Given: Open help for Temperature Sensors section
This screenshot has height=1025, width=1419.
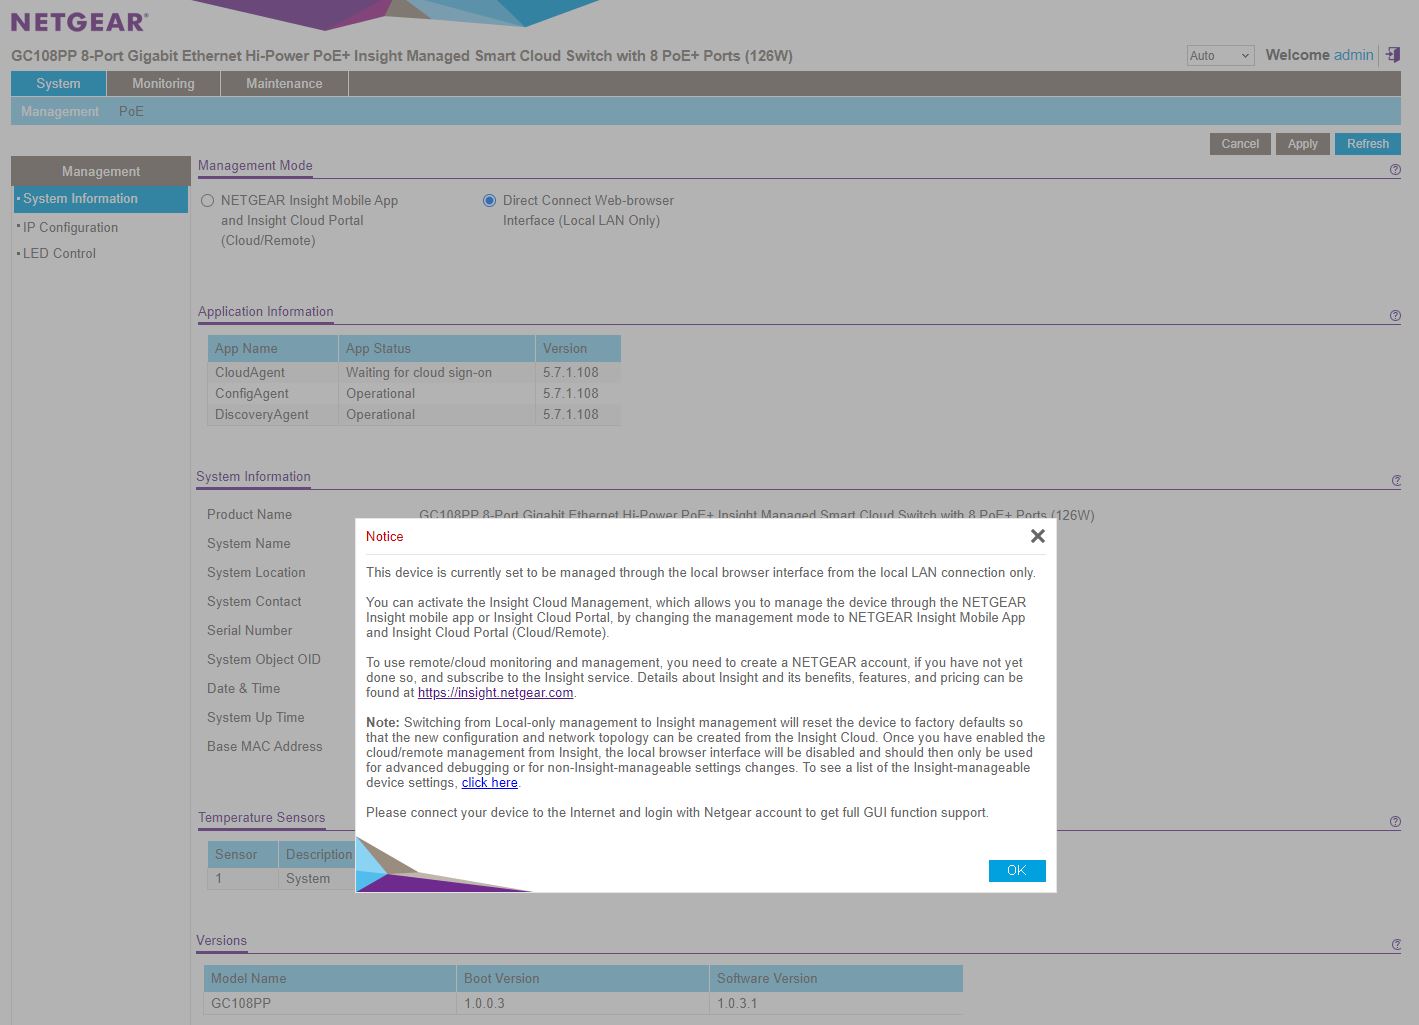Looking at the screenshot, I should [1395, 822].
